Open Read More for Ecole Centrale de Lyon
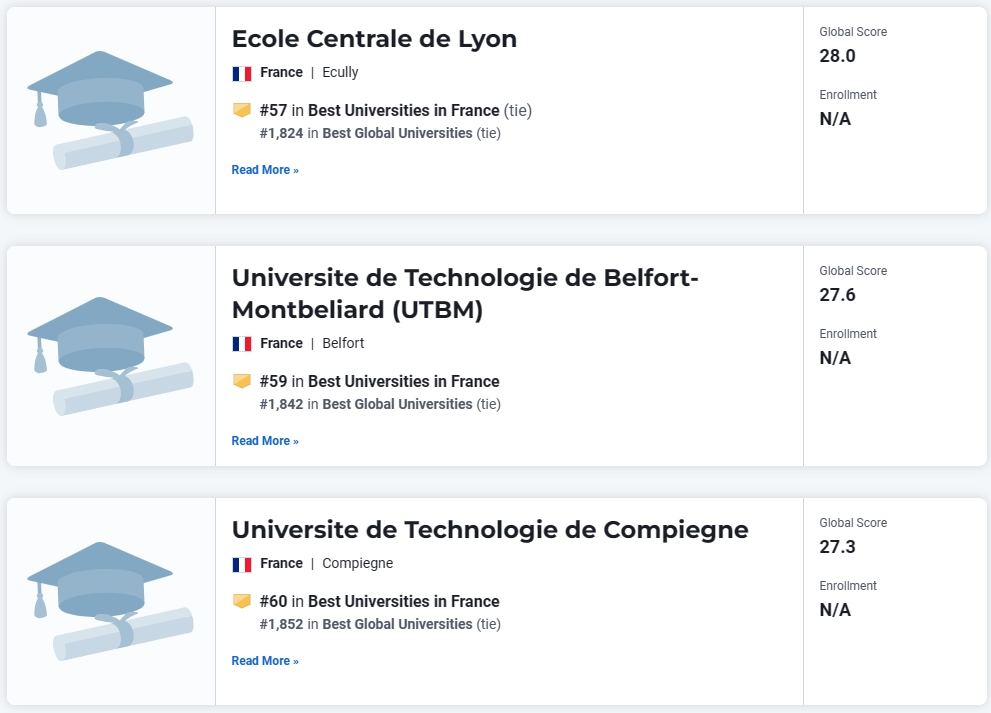991x713 pixels. click(x=265, y=170)
